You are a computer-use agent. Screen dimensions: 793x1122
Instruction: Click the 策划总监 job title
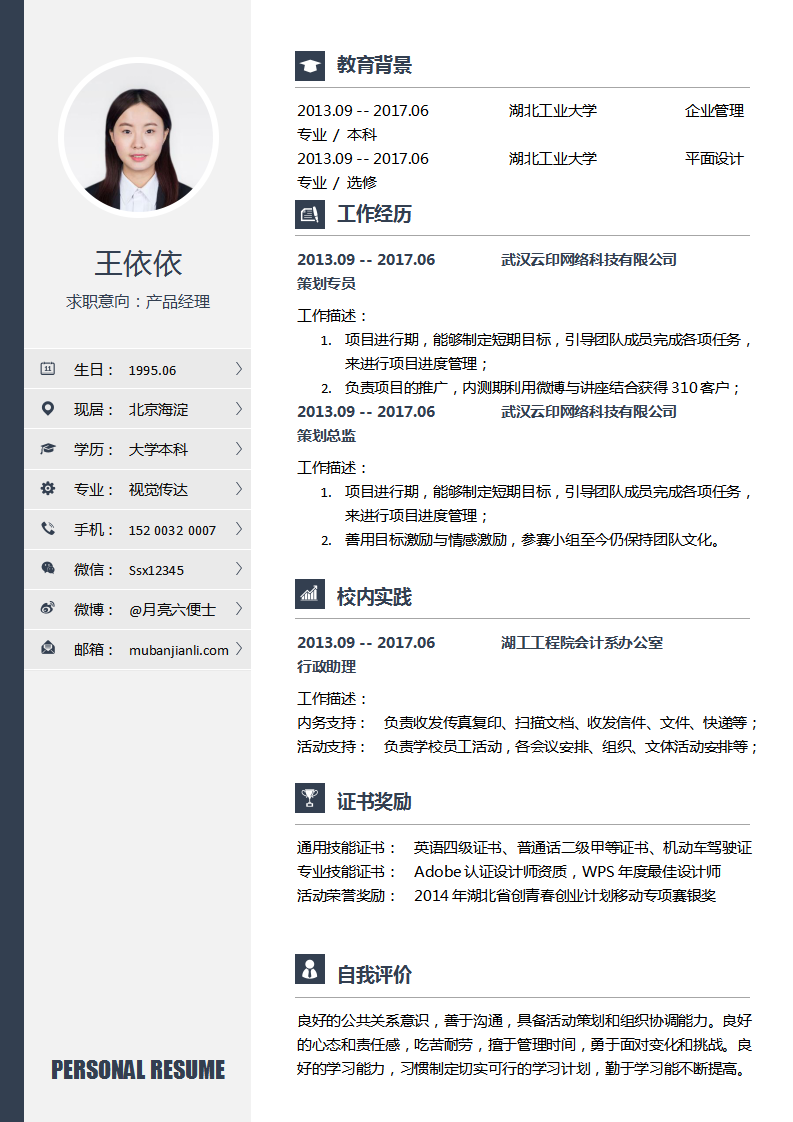[326, 436]
